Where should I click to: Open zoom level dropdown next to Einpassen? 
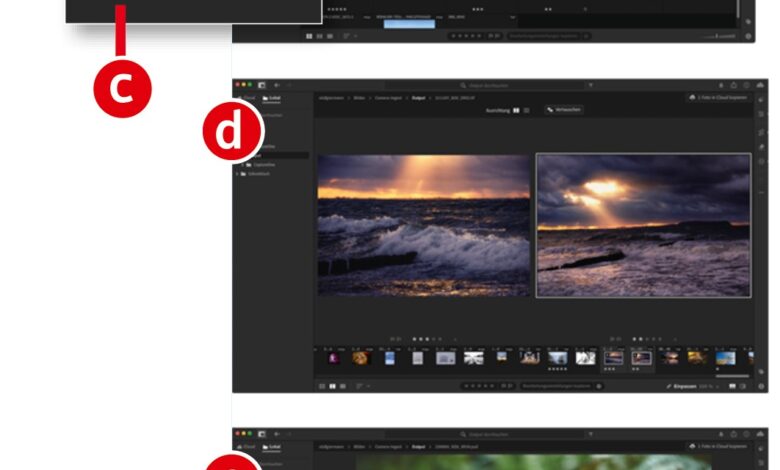pyautogui.click(x=717, y=386)
